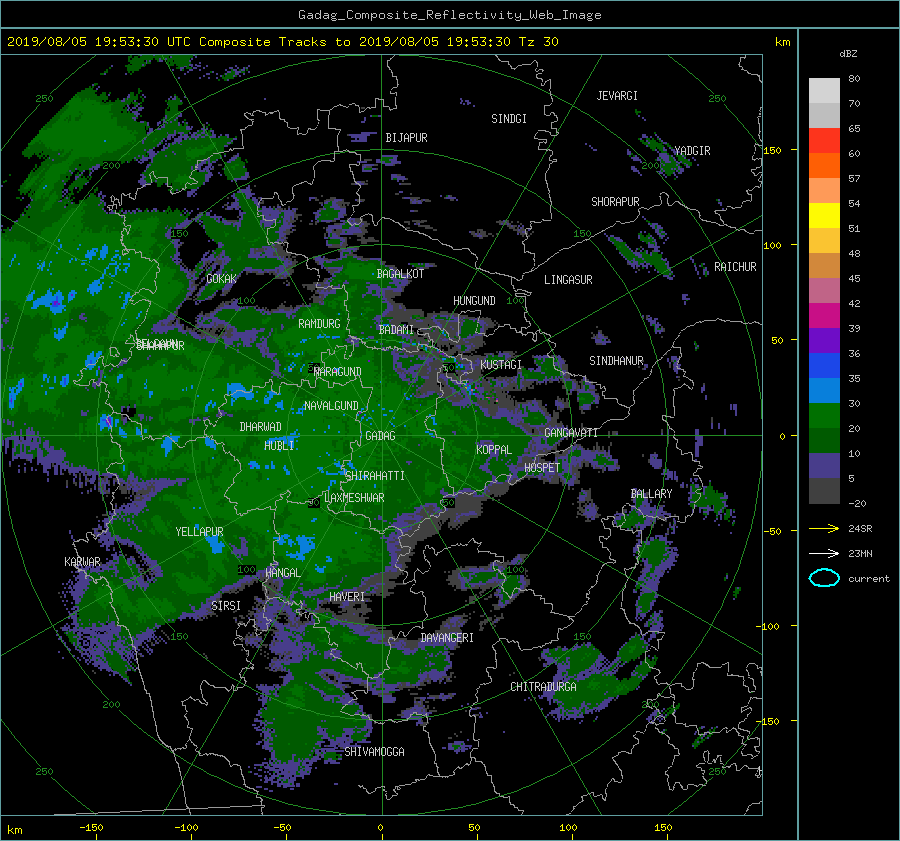This screenshot has width=900, height=841.
Task: Click the SINDHANUR city label
Action: coord(616,361)
